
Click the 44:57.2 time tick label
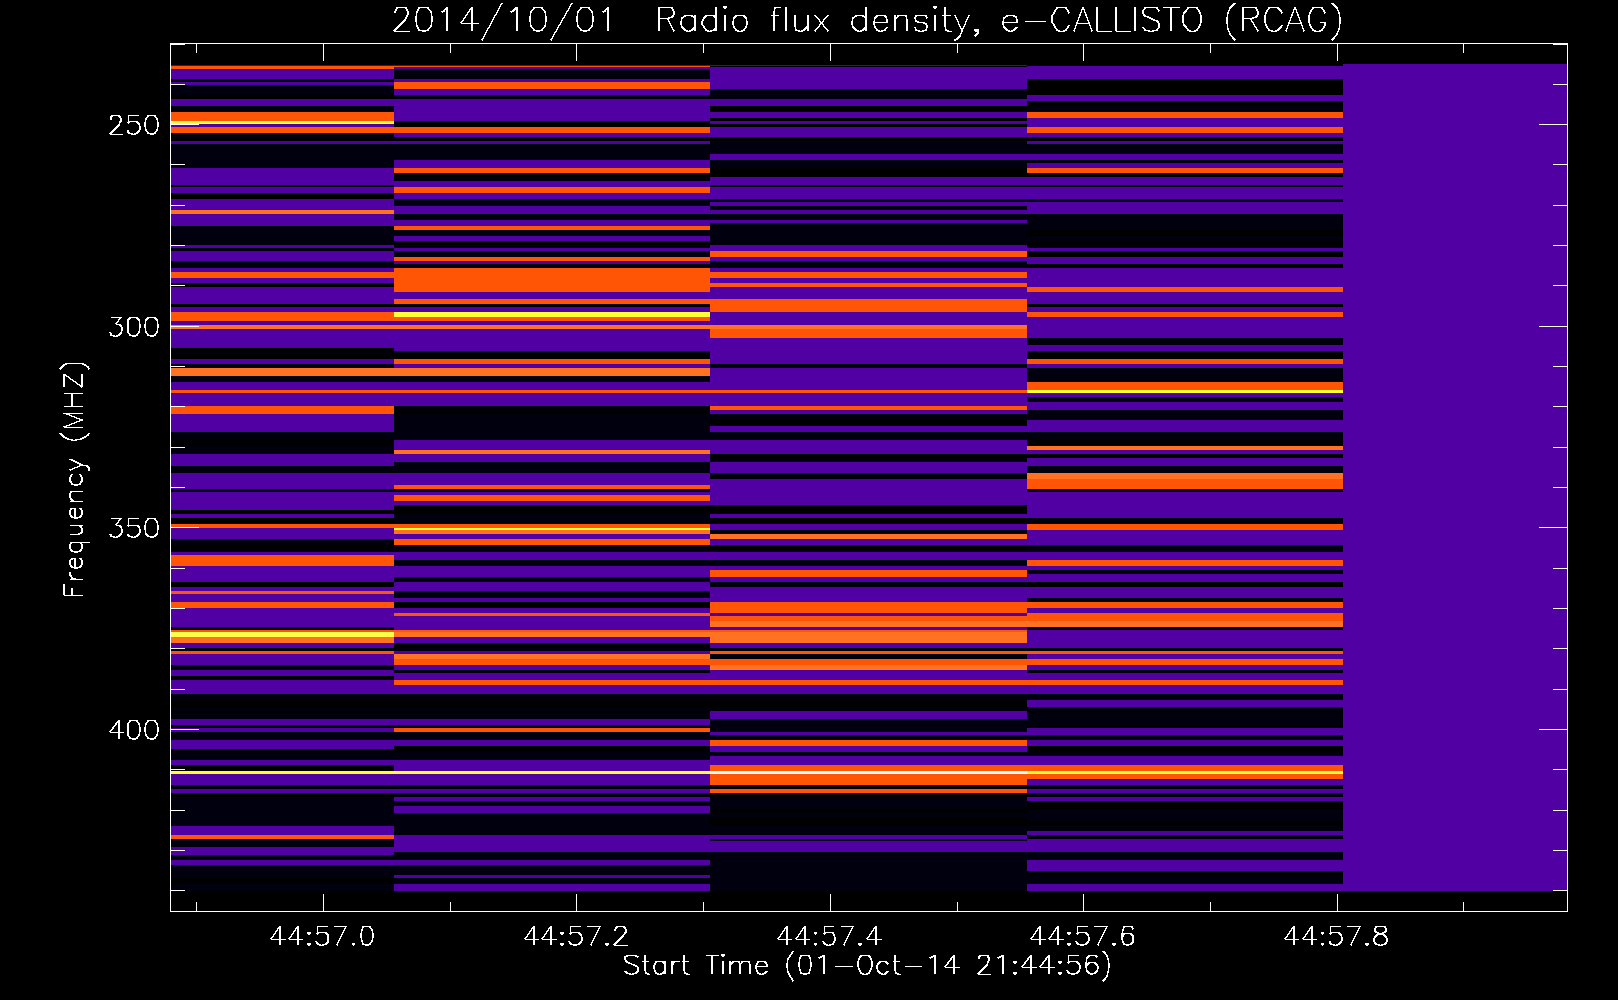coord(576,936)
